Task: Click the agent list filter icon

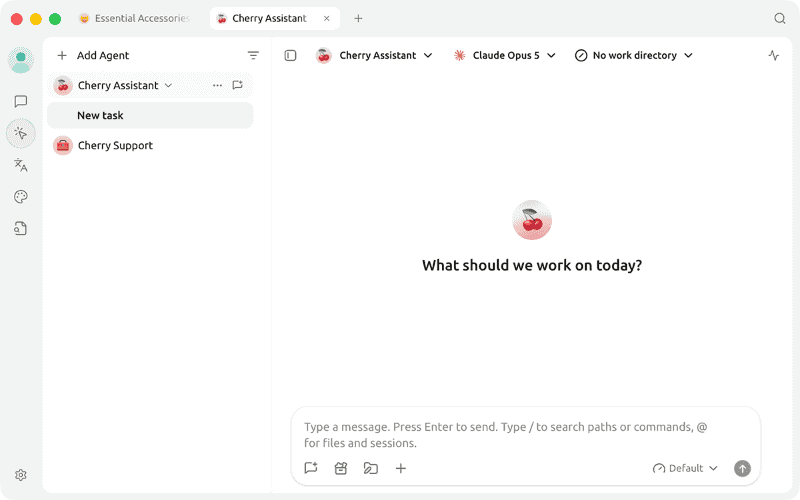Action: [x=253, y=55]
